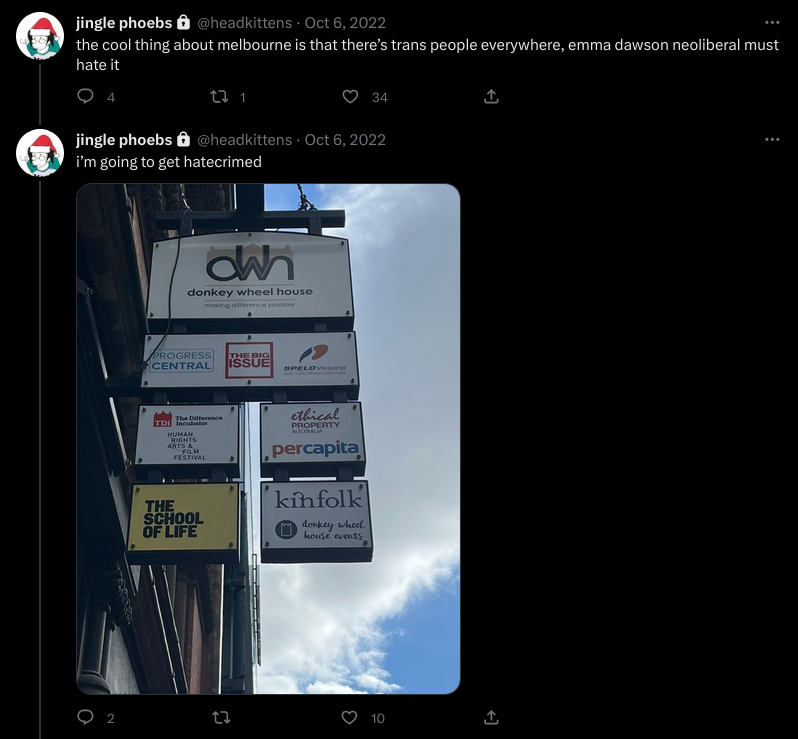Share the 'hatecrimed' tweet via share icon
The height and width of the screenshot is (739, 798).
(x=491, y=718)
